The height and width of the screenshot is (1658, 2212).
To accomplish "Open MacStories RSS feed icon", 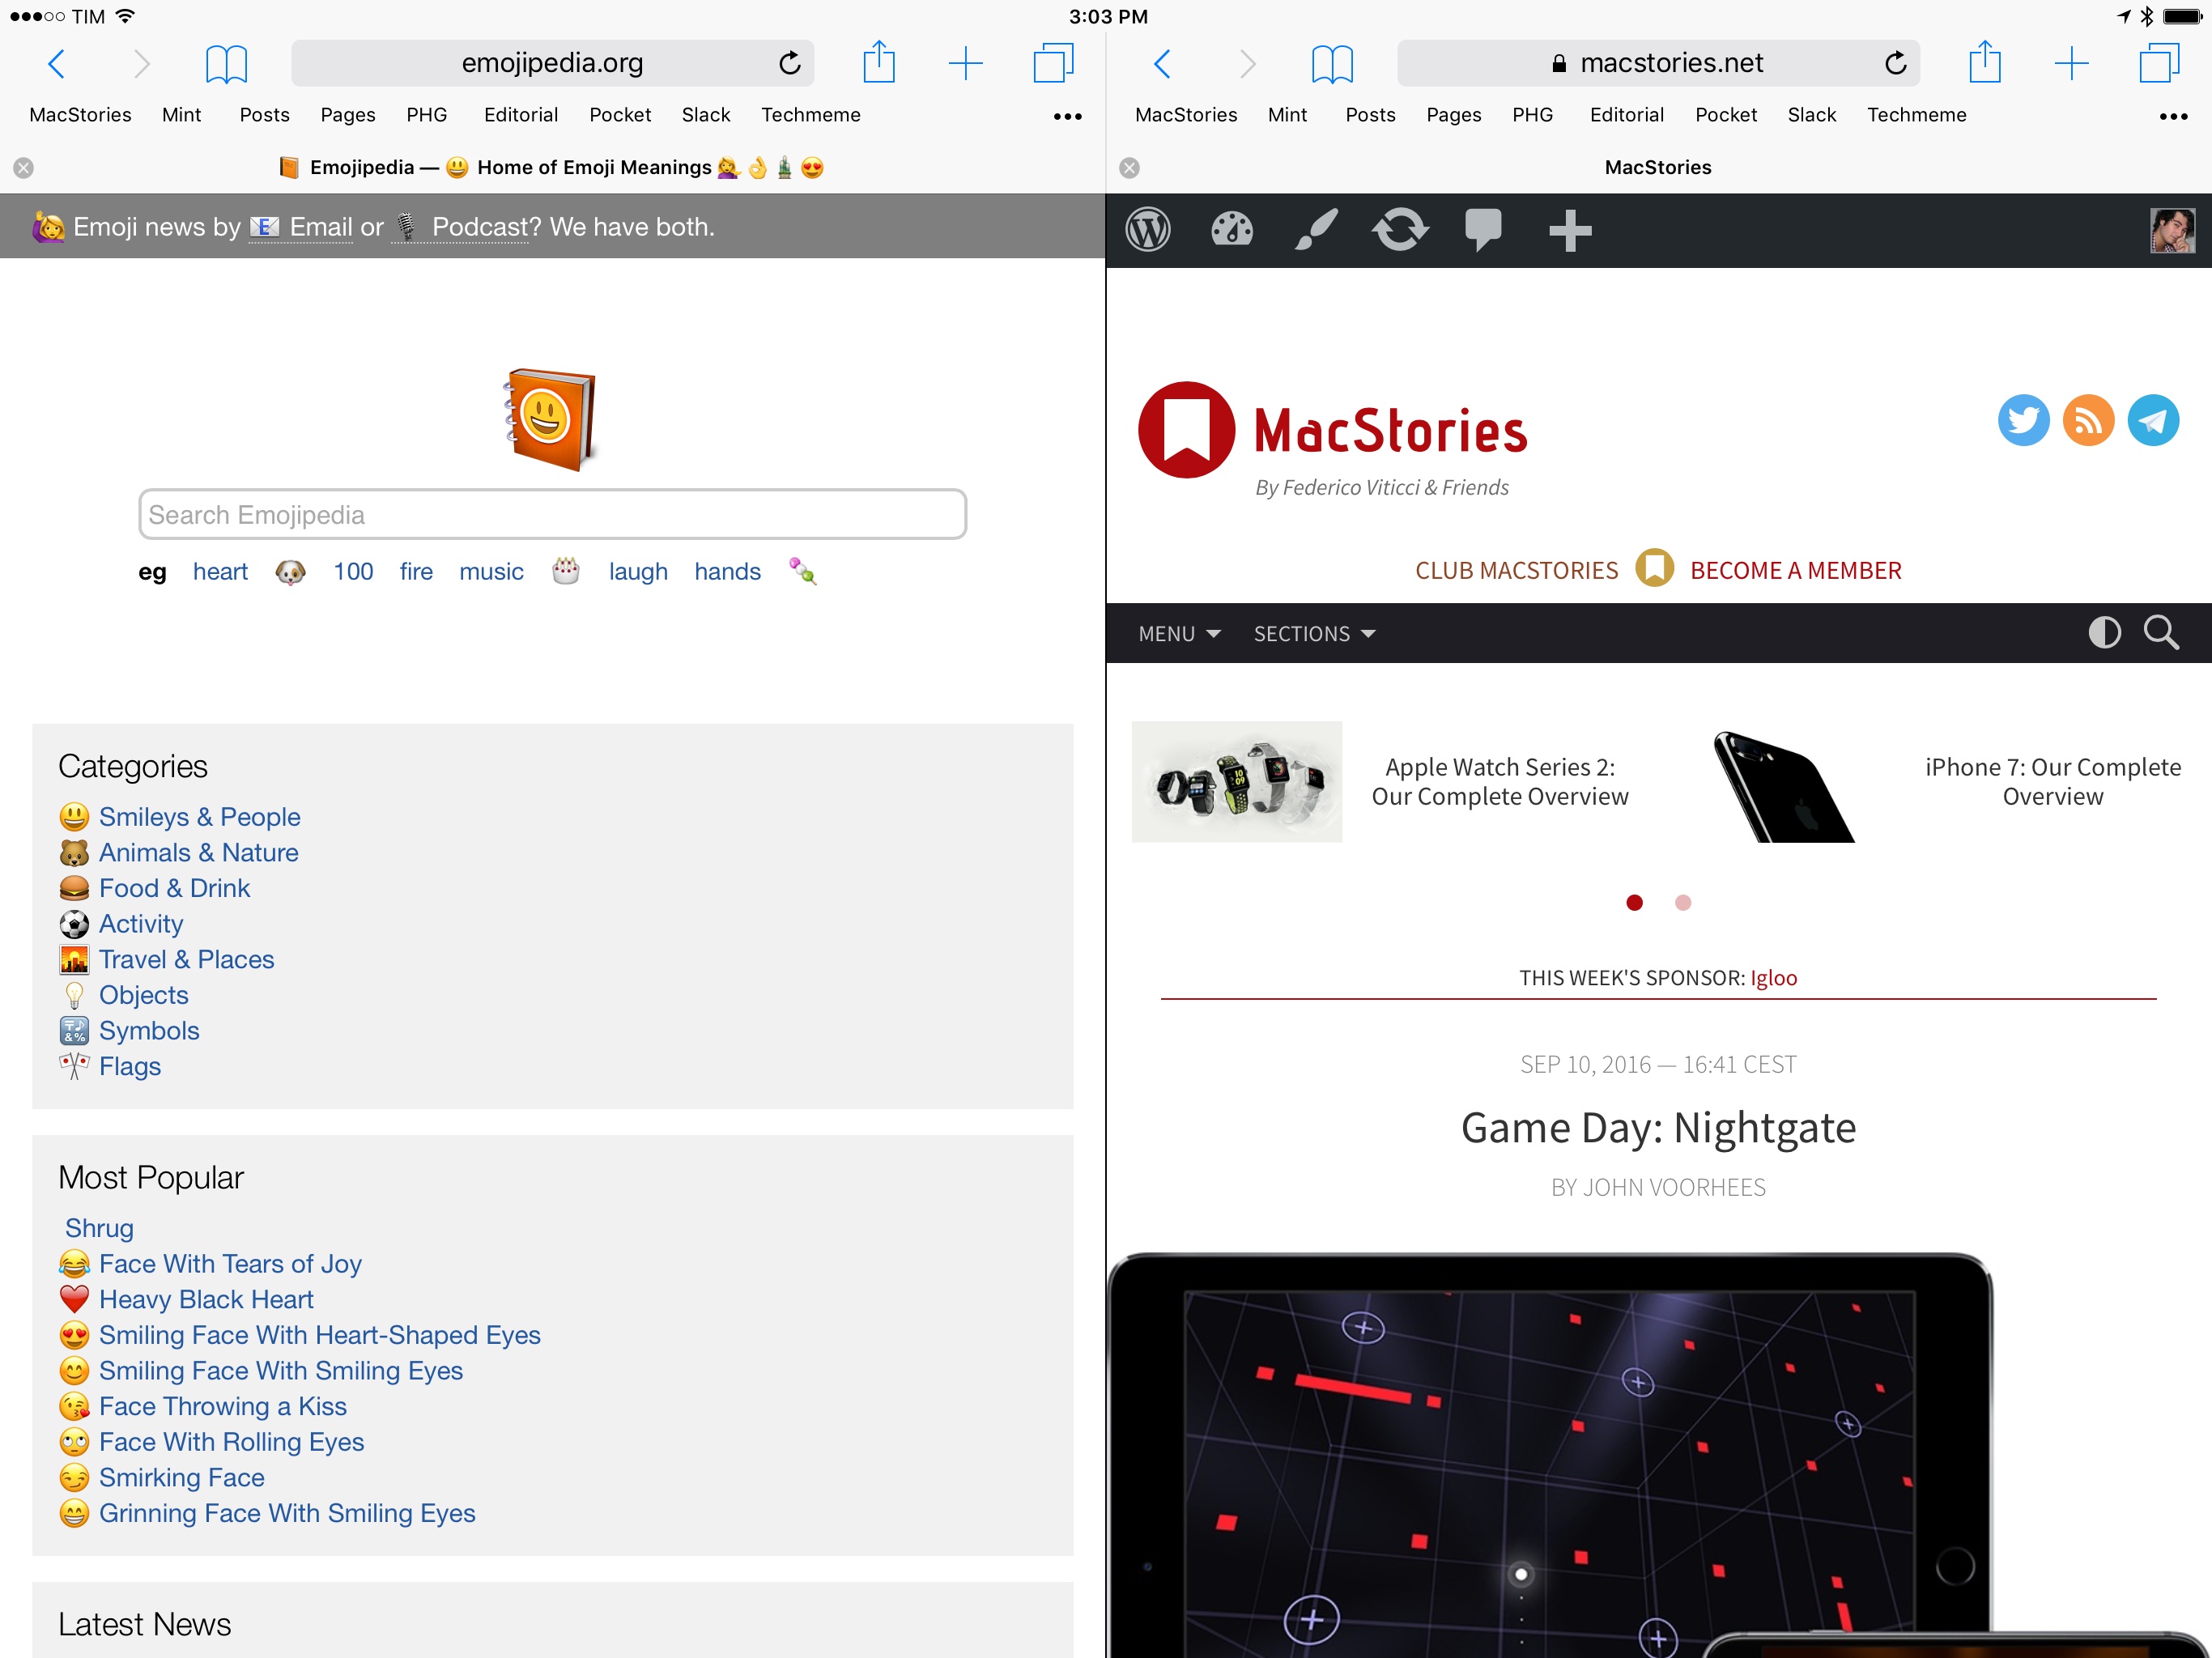I will pos(2088,420).
